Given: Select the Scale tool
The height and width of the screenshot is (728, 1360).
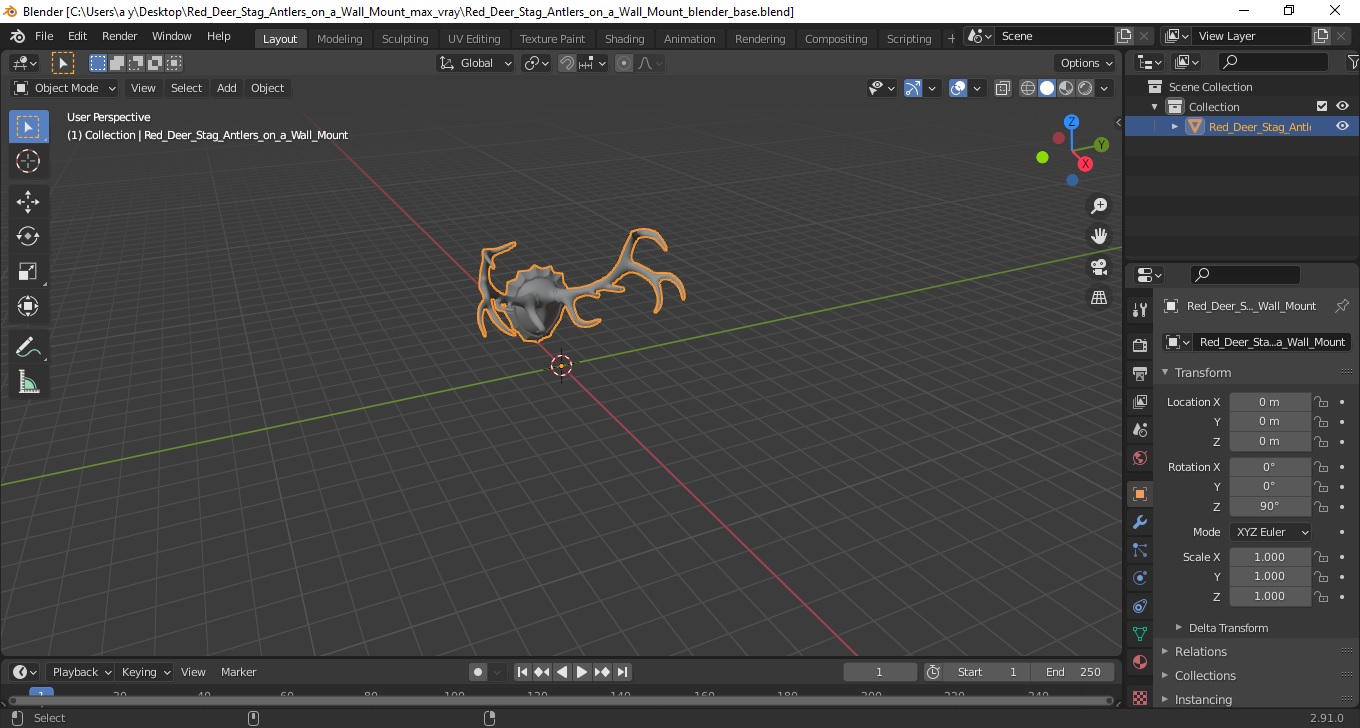Looking at the screenshot, I should click(x=28, y=272).
